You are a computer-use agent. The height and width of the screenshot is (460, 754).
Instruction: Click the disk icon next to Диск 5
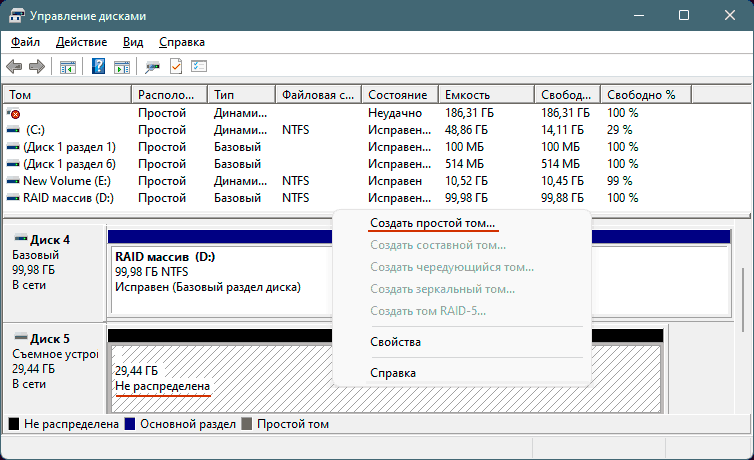coord(21,336)
